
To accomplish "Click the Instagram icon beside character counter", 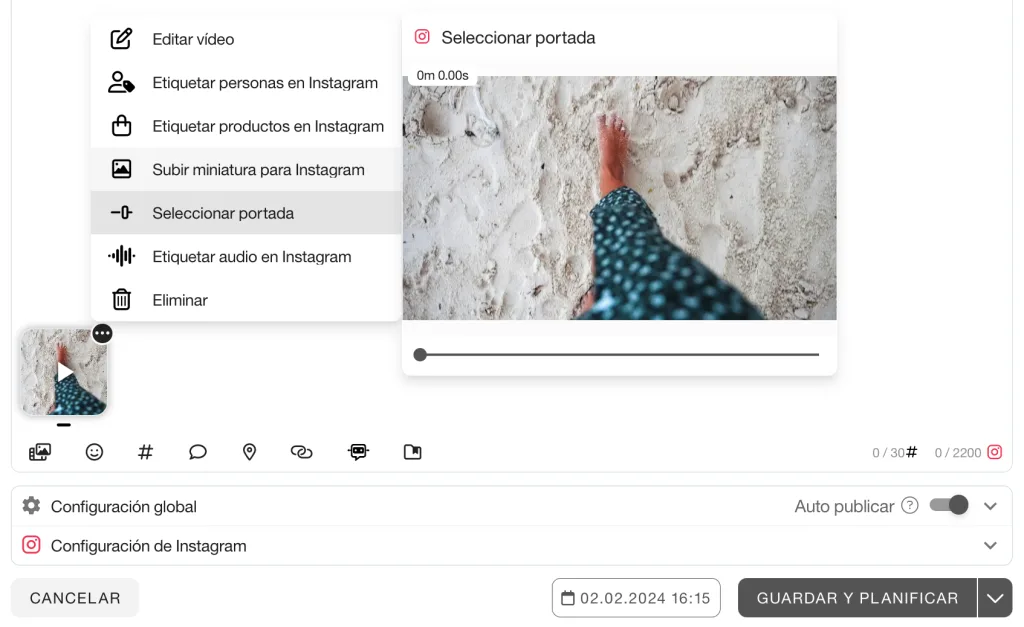I will coord(995,452).
